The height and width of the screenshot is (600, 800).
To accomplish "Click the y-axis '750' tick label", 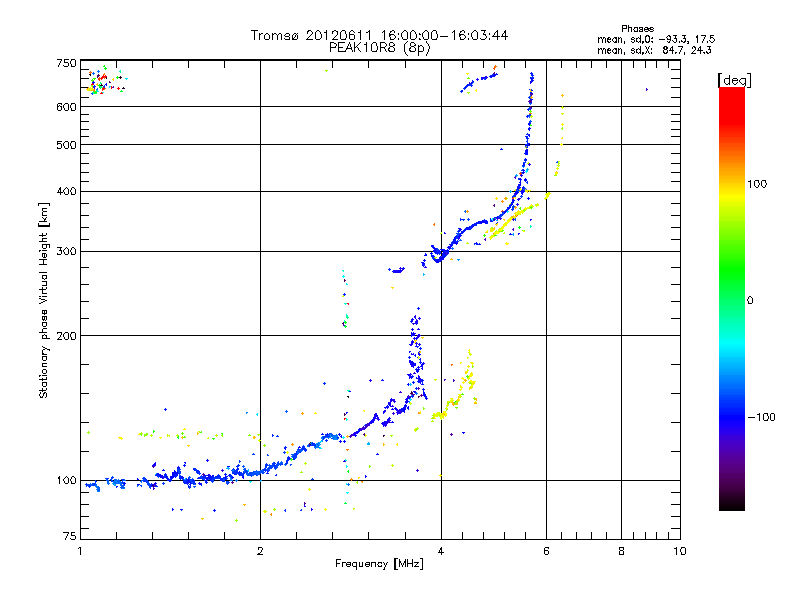I will point(67,63).
